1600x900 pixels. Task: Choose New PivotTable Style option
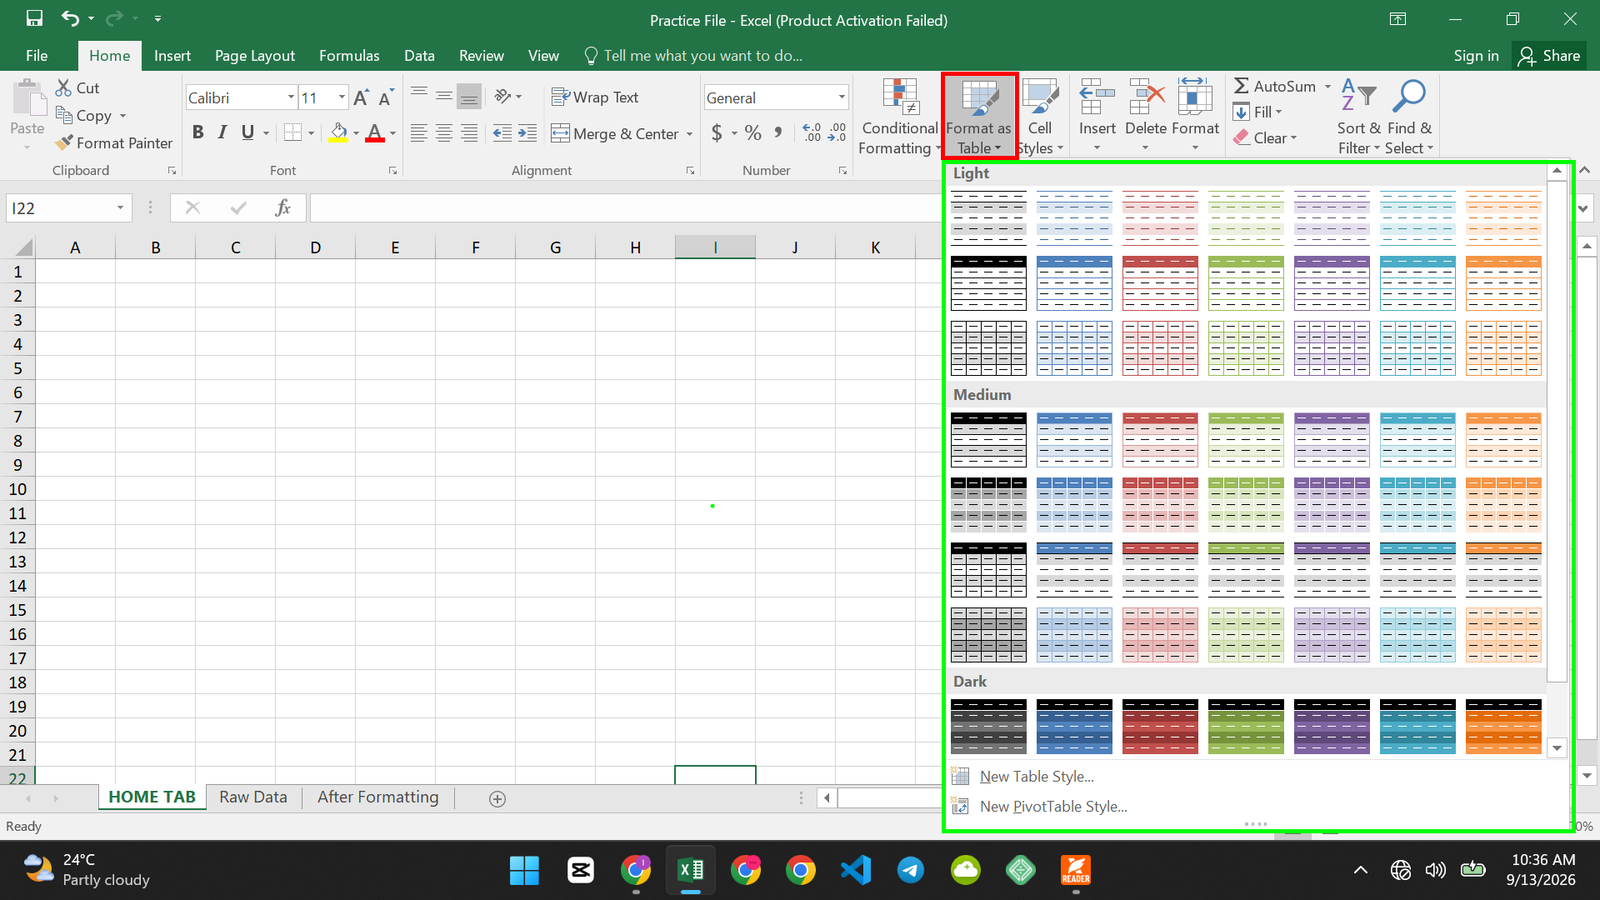pos(1053,806)
